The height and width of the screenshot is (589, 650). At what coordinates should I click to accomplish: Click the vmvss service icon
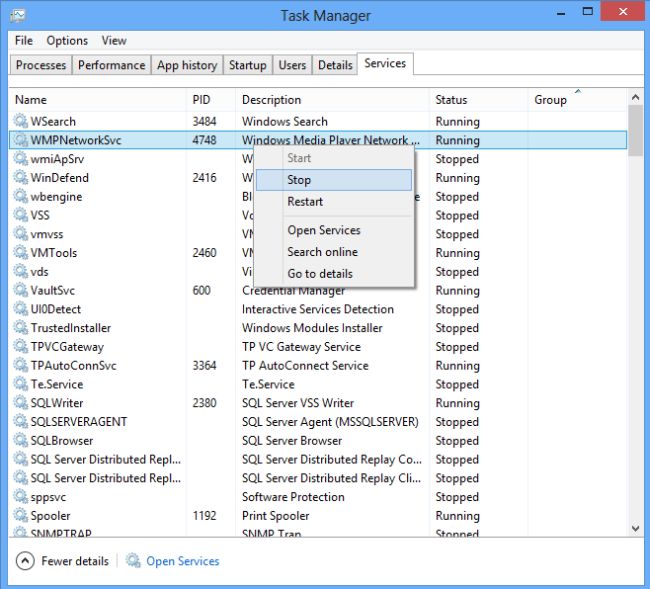point(20,234)
